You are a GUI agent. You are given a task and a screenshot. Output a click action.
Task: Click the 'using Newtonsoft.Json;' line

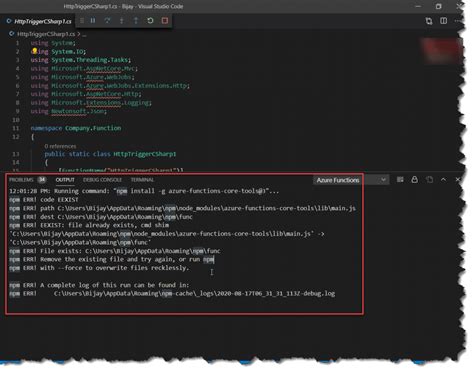click(69, 111)
